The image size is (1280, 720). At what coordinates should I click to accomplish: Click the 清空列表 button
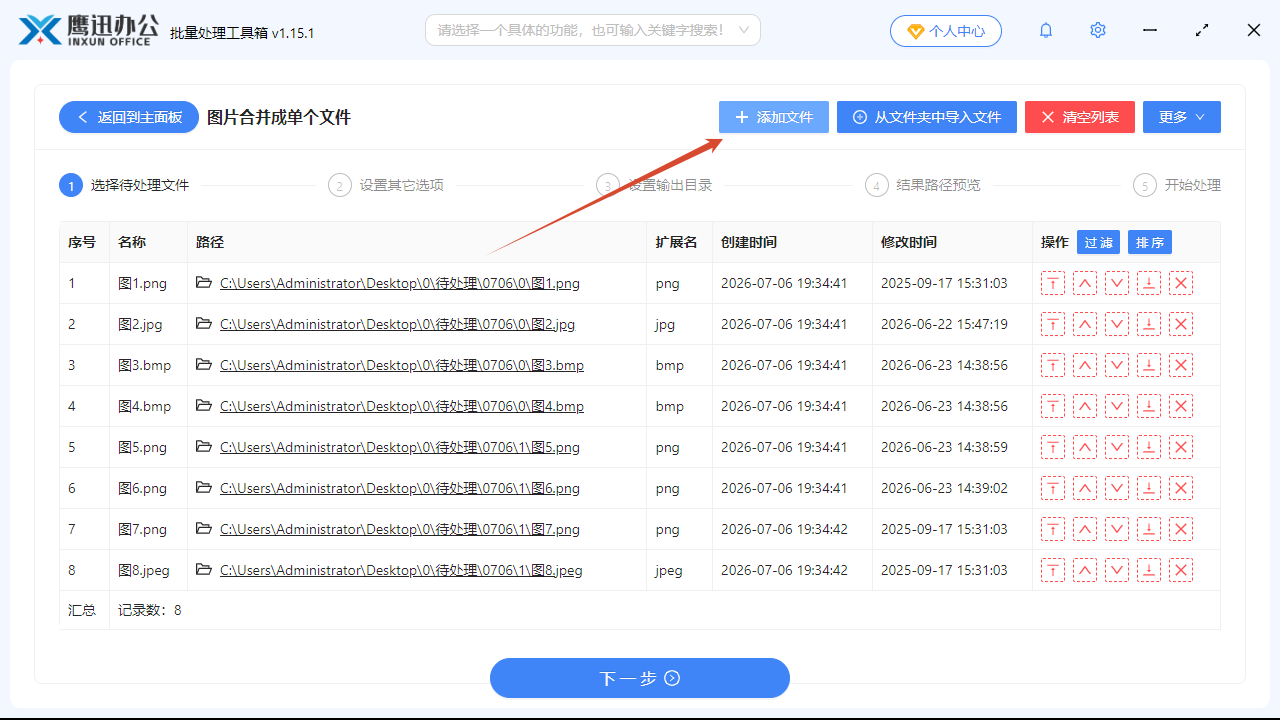(1080, 117)
